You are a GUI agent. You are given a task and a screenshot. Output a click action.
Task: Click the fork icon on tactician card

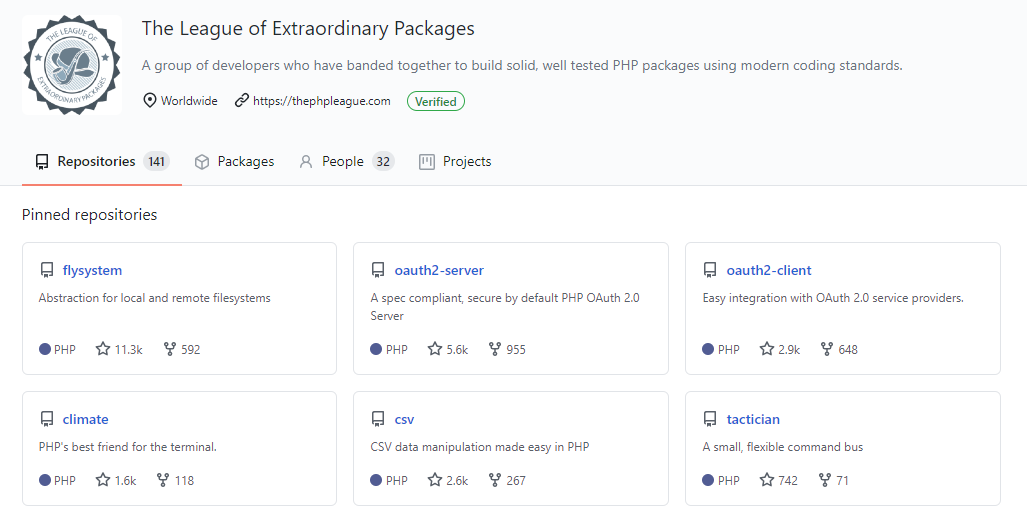tap(825, 480)
